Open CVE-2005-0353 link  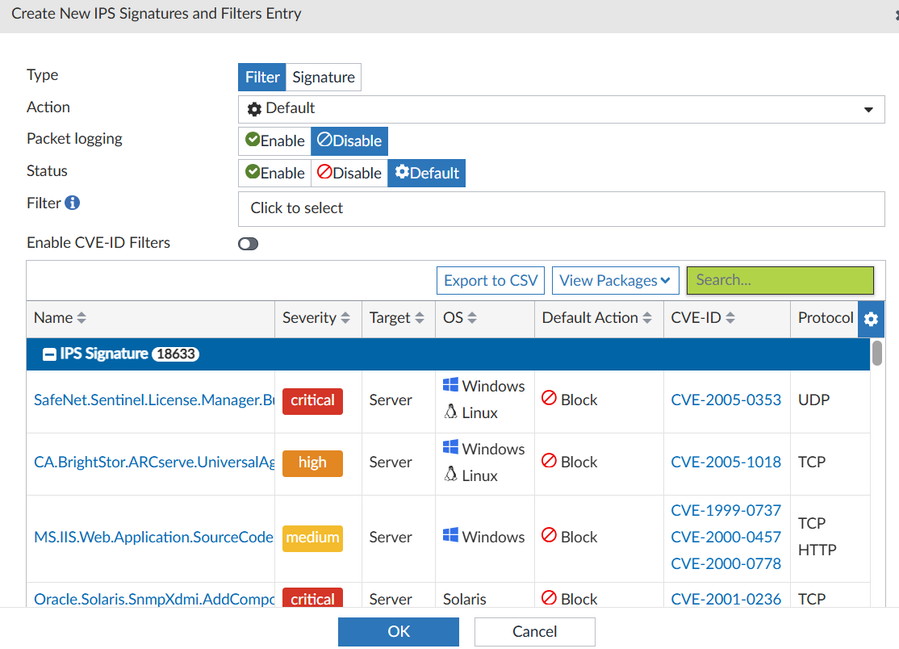[x=726, y=400]
